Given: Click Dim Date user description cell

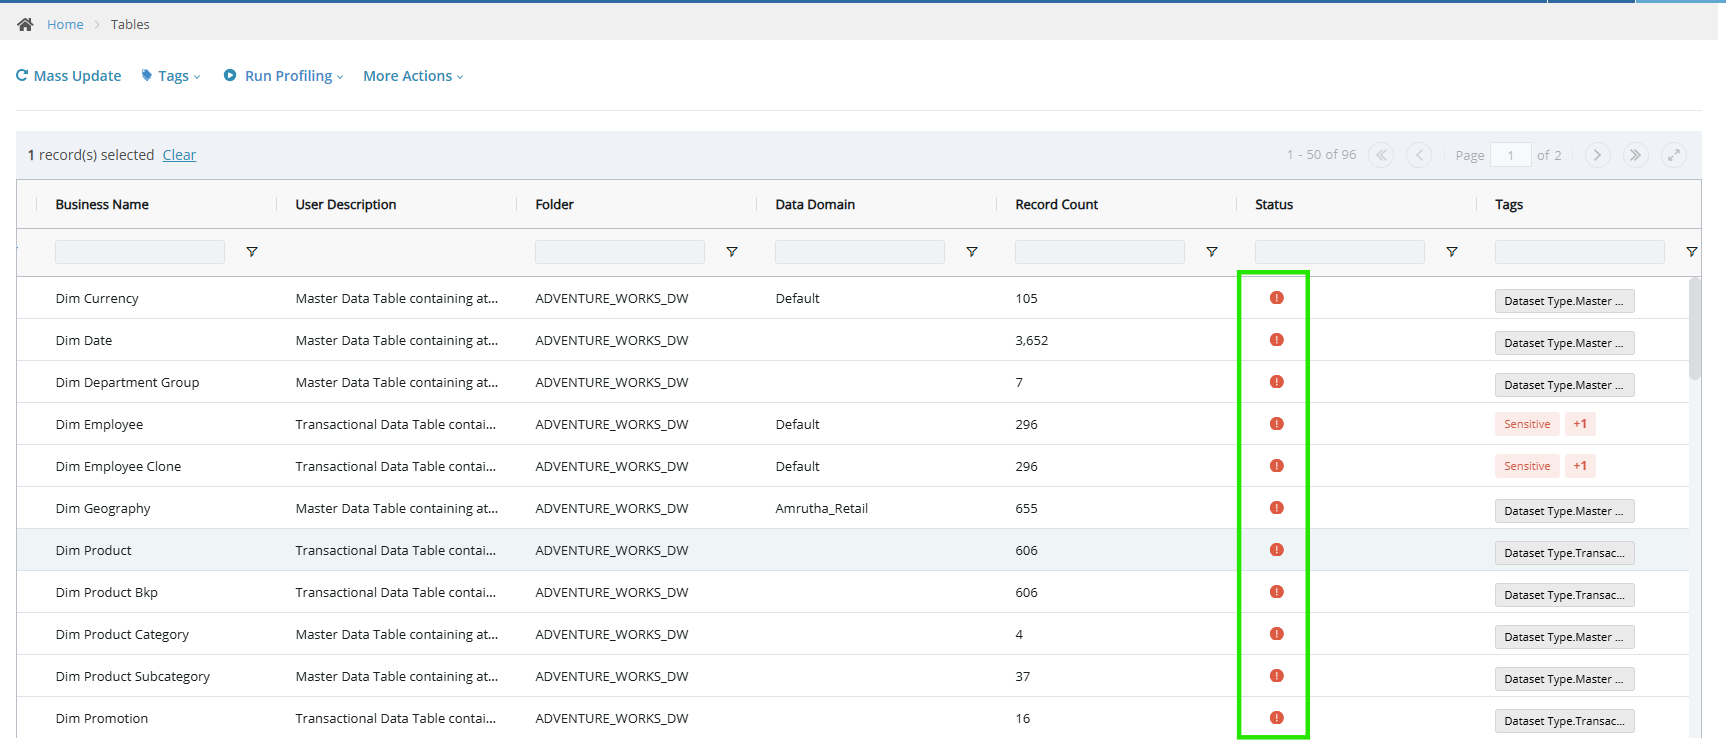Looking at the screenshot, I should coord(397,340).
